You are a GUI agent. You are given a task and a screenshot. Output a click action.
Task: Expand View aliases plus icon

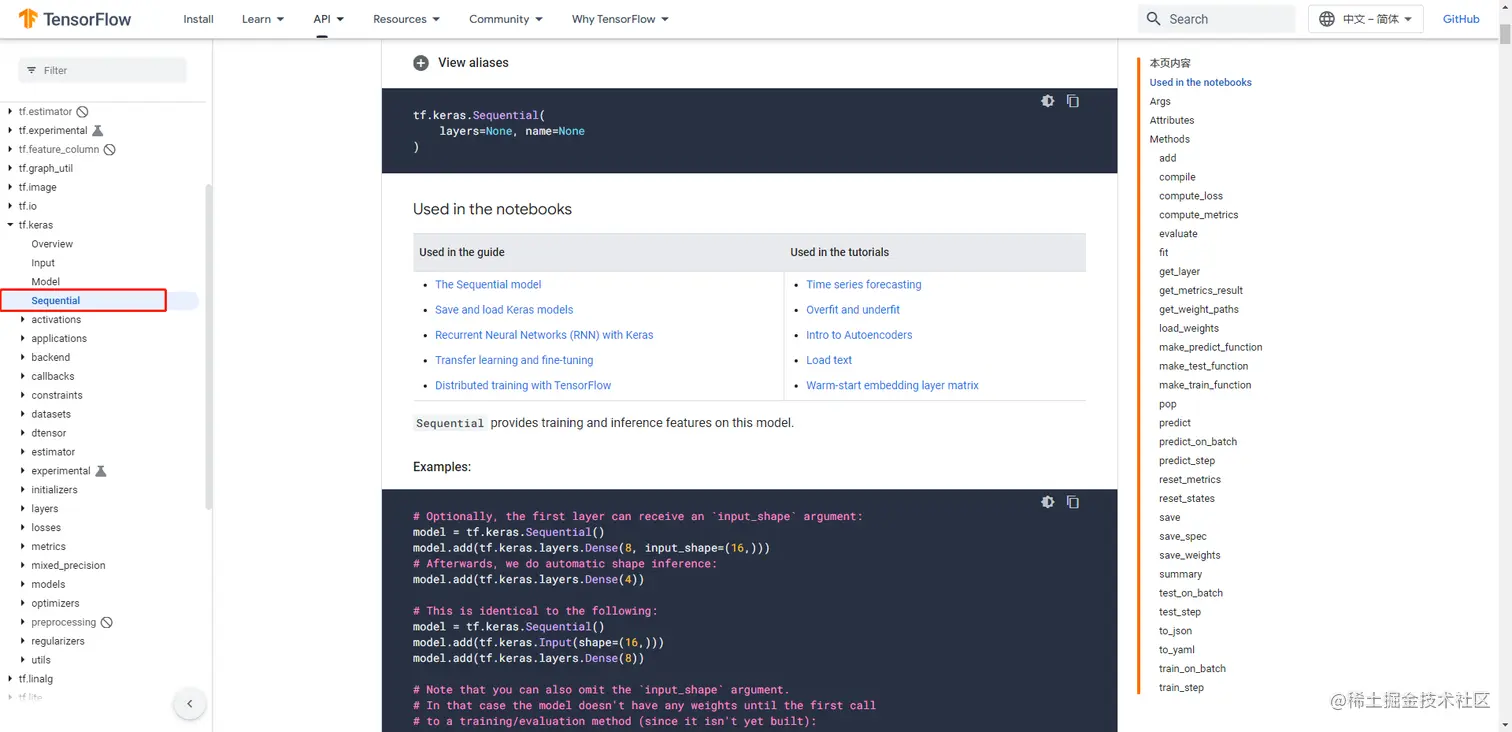click(421, 63)
